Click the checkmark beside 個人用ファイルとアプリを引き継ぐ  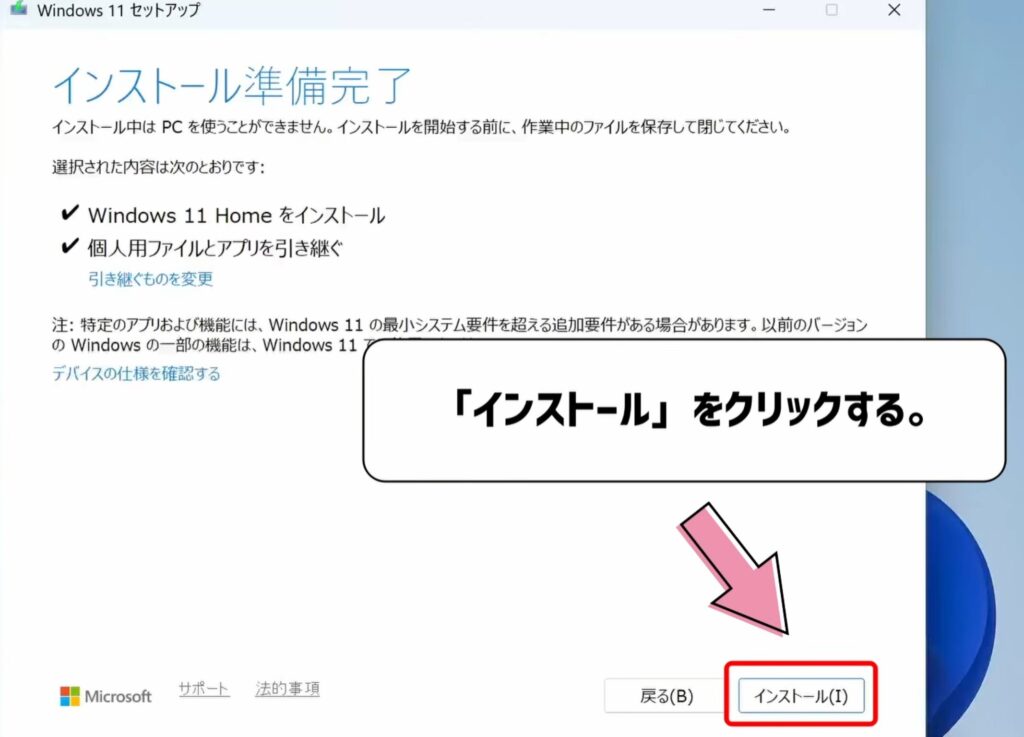pos(72,243)
